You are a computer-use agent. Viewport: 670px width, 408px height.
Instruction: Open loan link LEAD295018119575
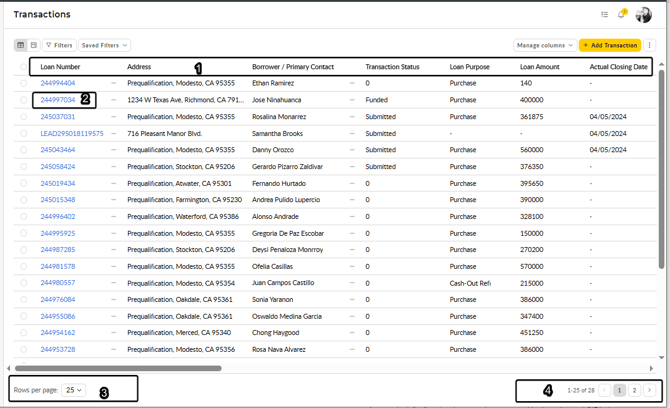point(72,133)
